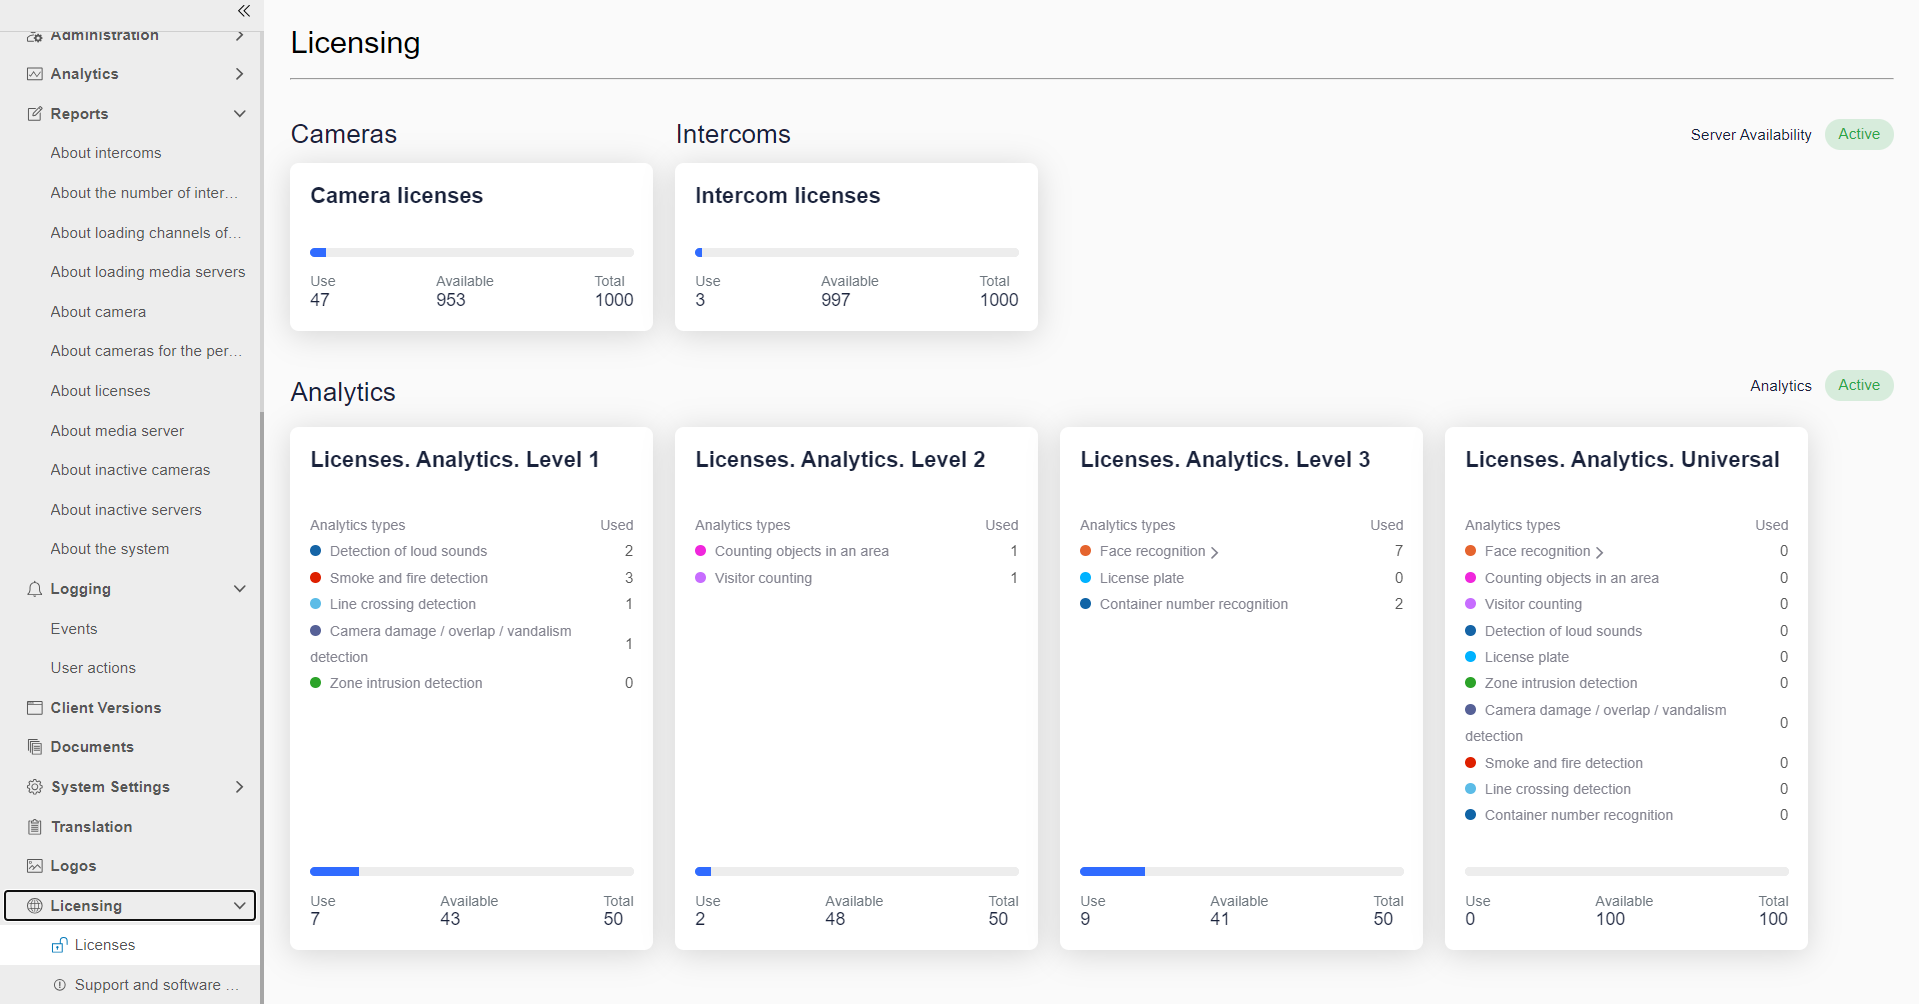1919x1004 pixels.
Task: Click the Logging bell icon
Action: [35, 589]
